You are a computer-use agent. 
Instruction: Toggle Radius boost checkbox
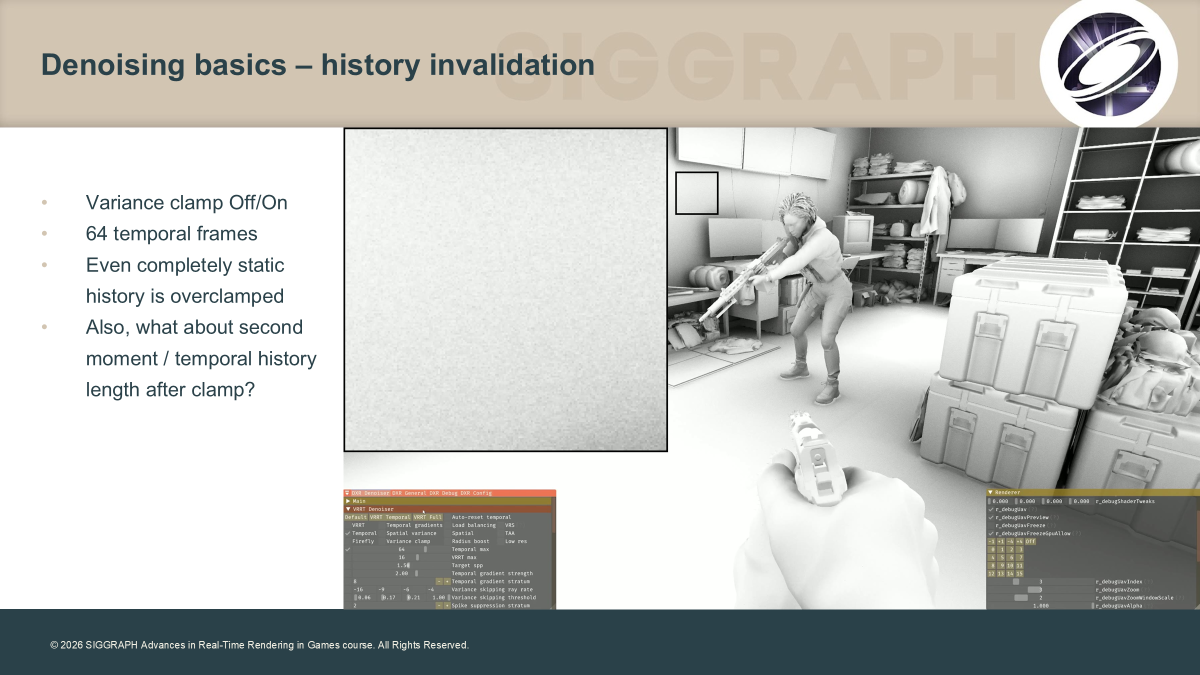point(447,541)
